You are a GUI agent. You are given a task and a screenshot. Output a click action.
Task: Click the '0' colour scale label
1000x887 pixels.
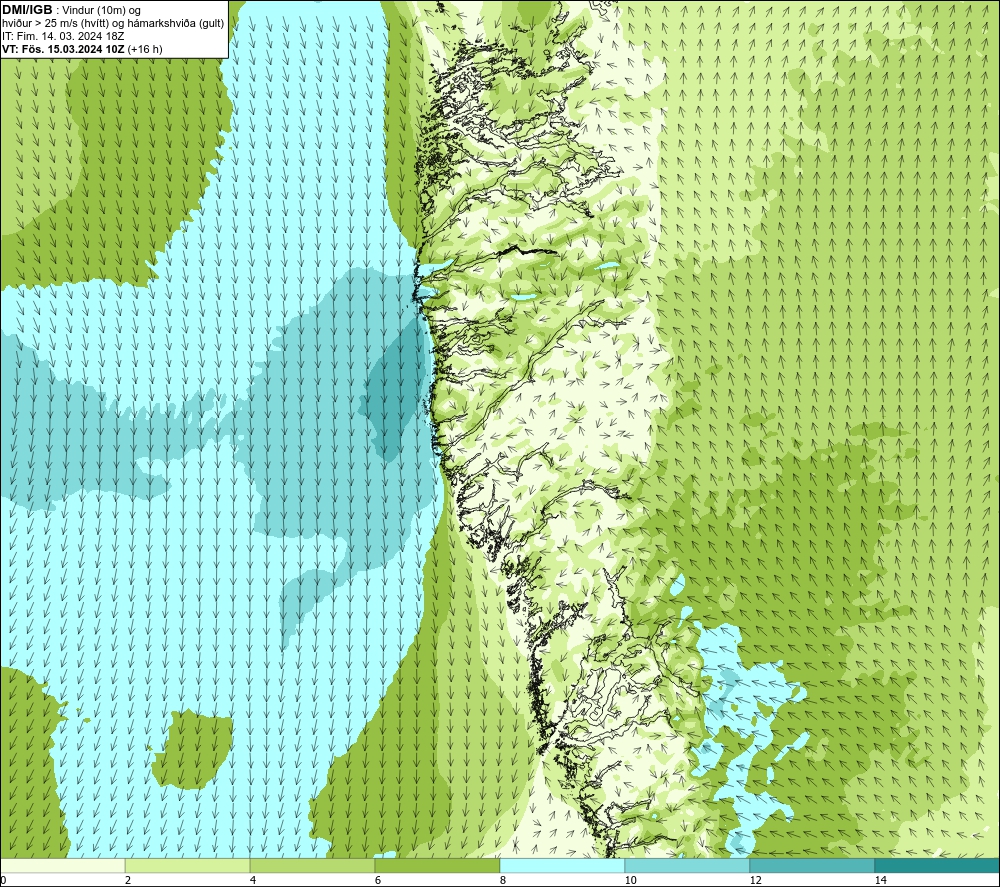(x=3, y=881)
